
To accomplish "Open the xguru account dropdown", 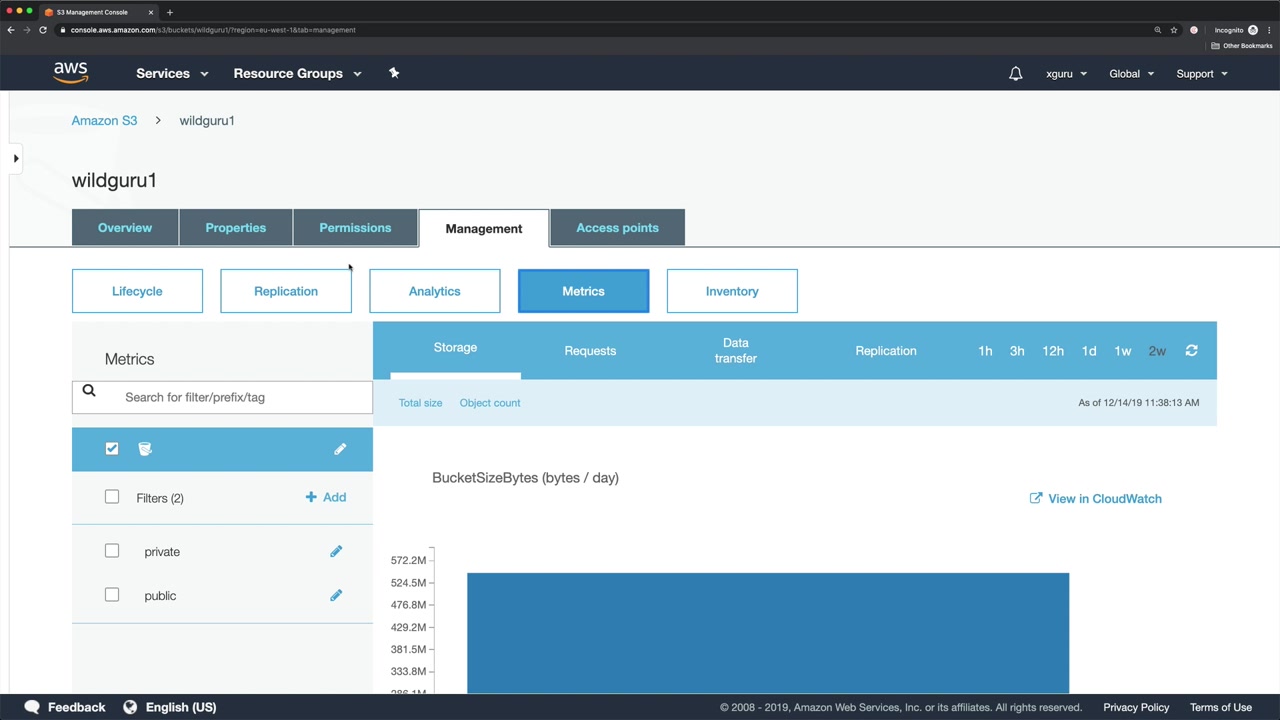I will point(1066,73).
